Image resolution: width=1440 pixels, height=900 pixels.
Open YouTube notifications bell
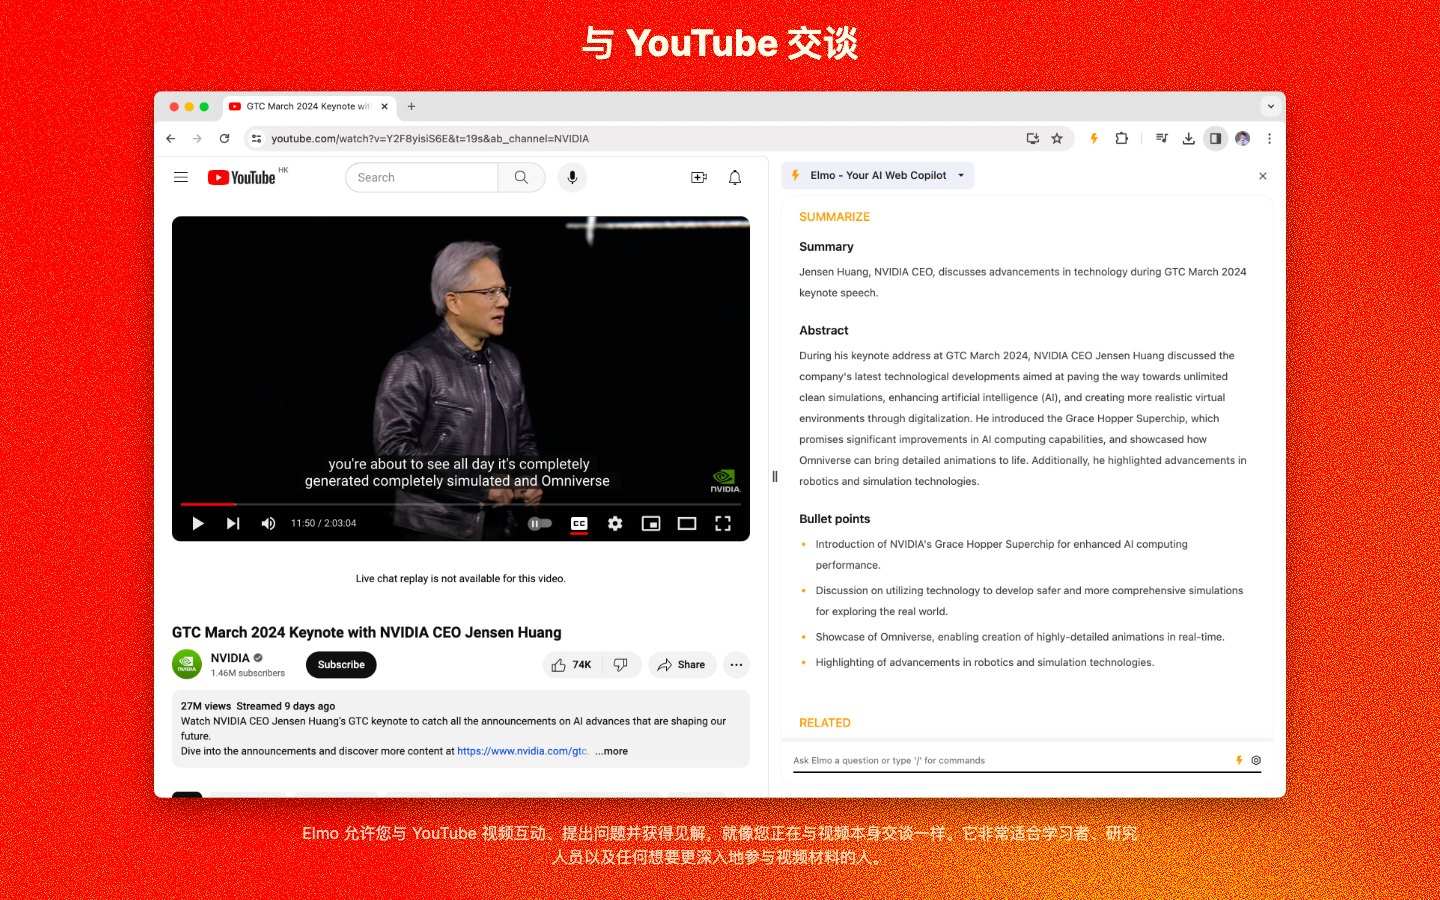pos(735,177)
